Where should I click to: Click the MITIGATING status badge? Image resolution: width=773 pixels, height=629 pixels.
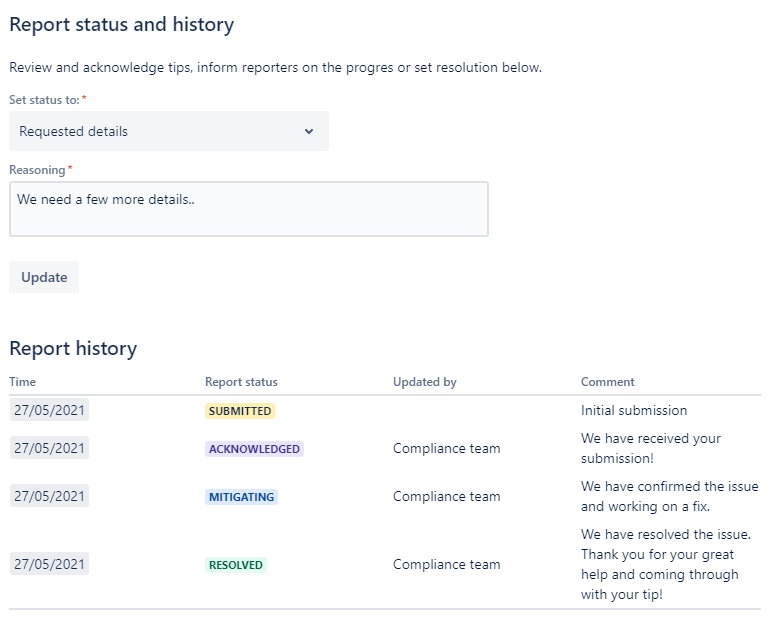pos(241,497)
